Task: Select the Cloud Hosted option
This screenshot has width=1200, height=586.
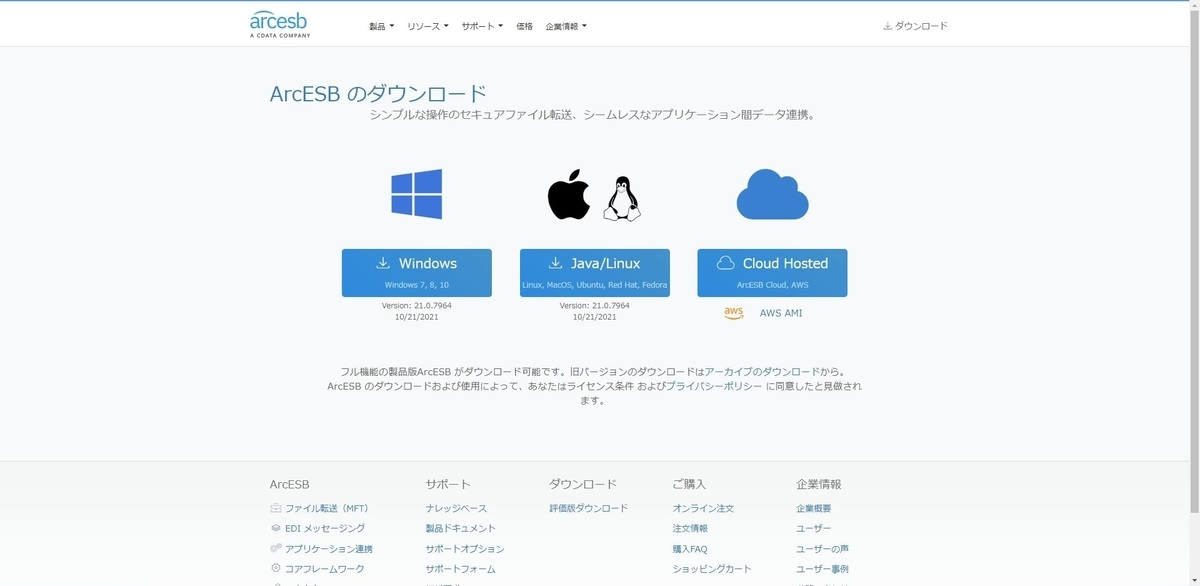Action: [x=772, y=273]
